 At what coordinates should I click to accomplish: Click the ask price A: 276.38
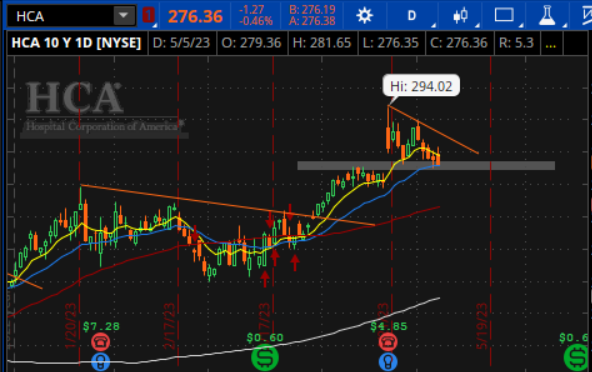coord(312,21)
